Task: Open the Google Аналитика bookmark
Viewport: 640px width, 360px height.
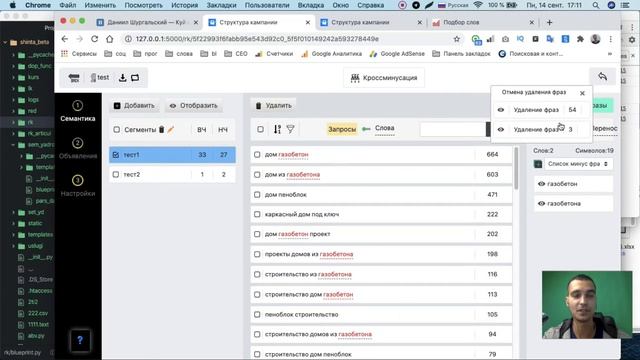Action: pyautogui.click(x=331, y=53)
